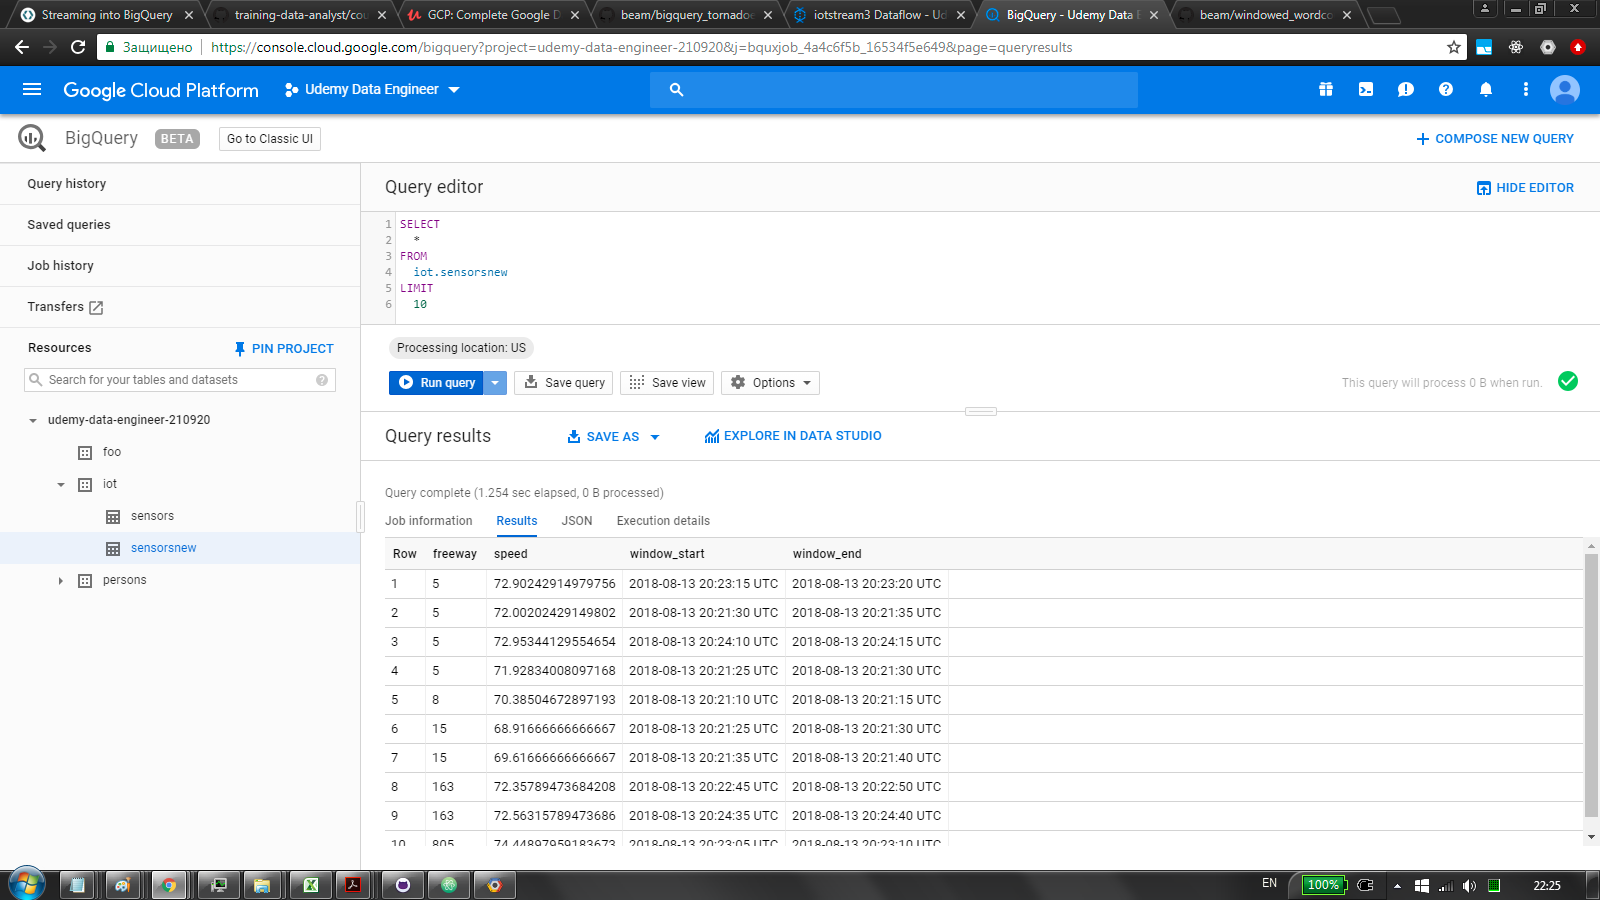
Task: Open the three-dot utilities menu
Action: (x=1526, y=89)
